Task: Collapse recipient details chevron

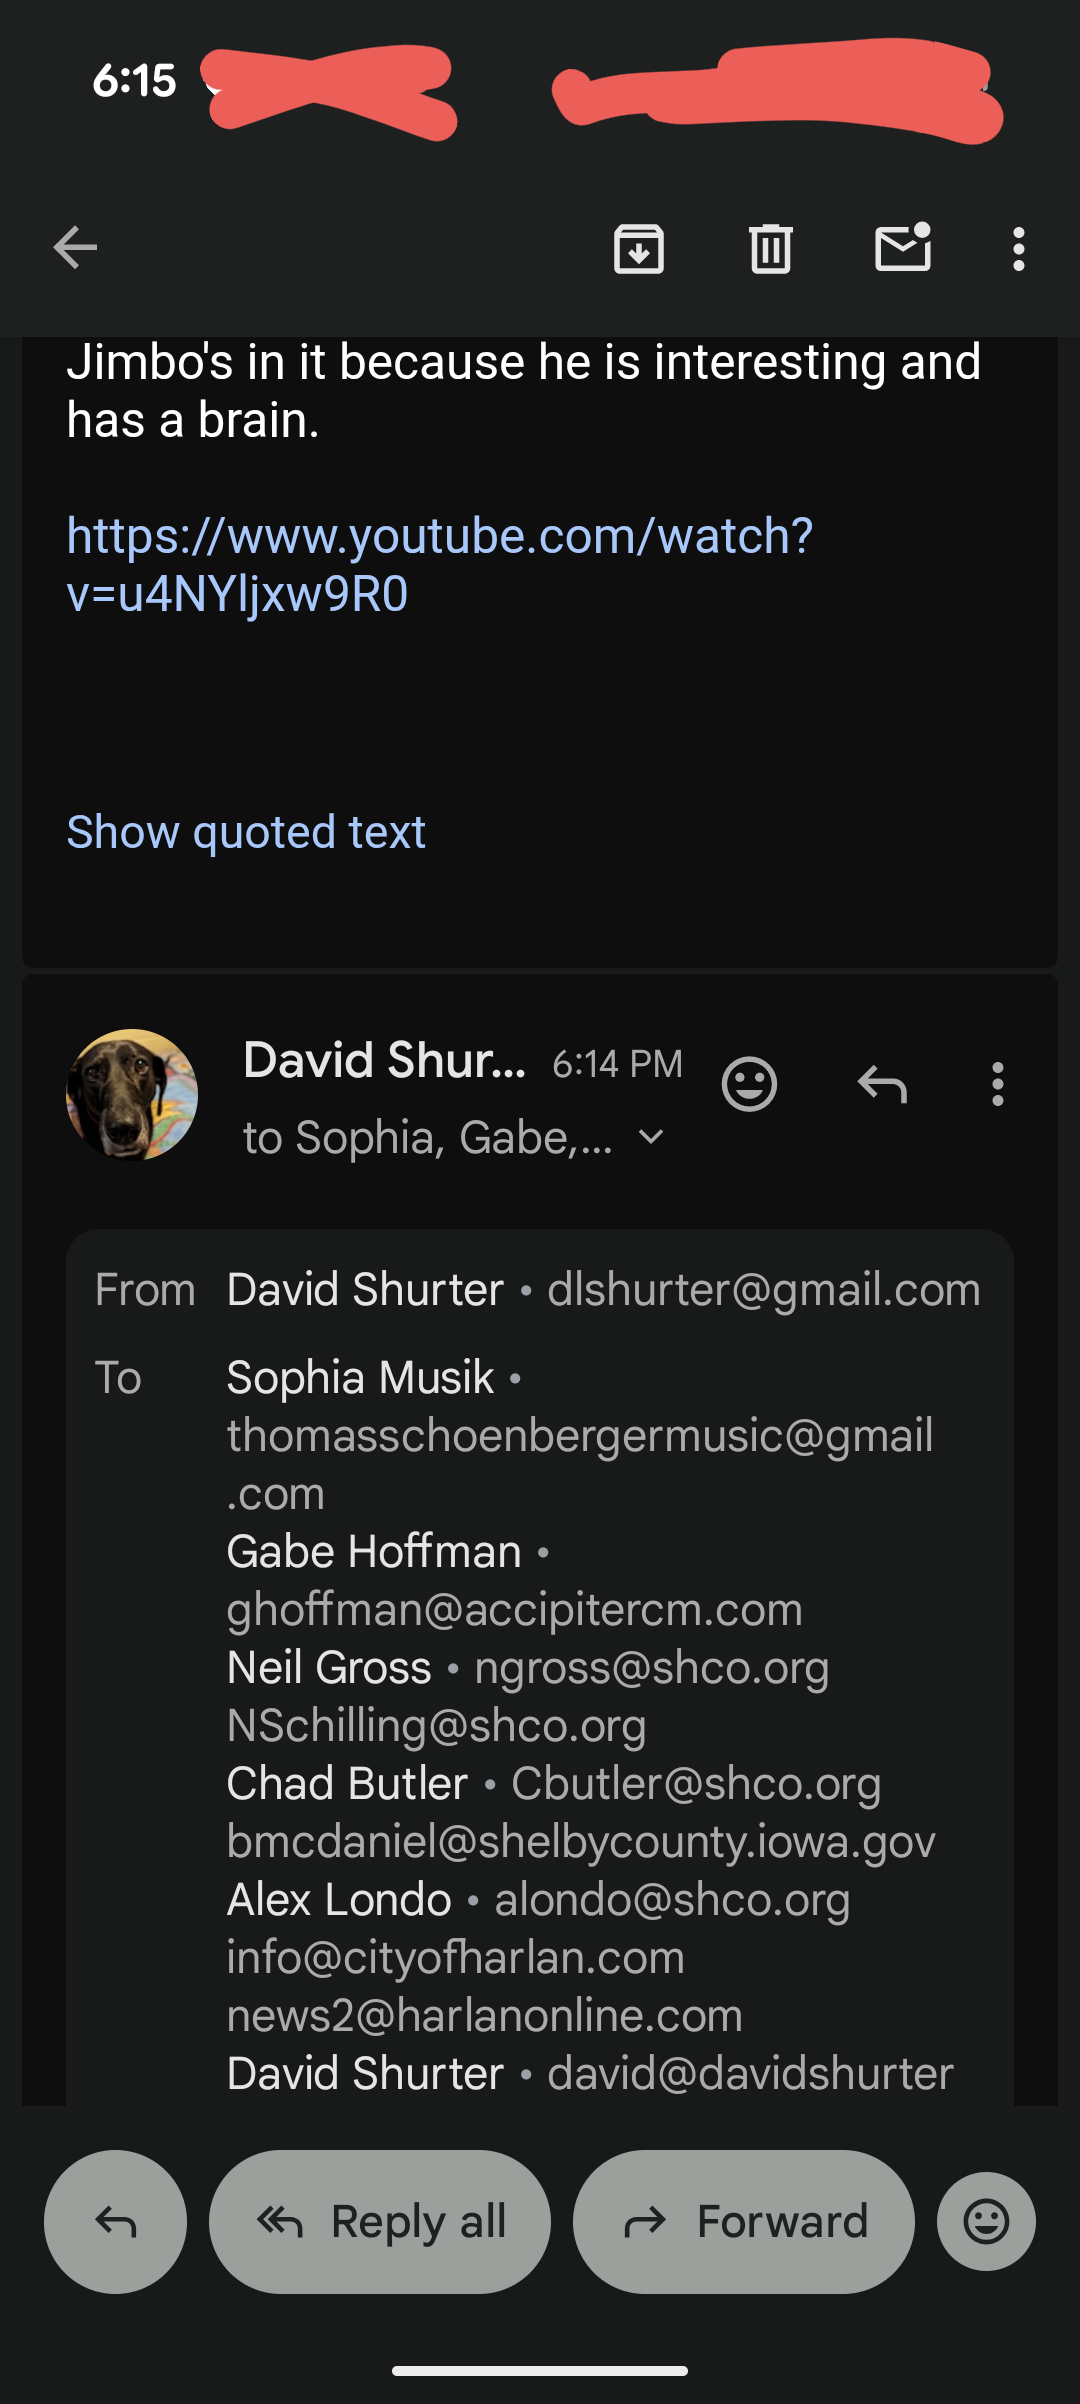Action: coord(651,1137)
